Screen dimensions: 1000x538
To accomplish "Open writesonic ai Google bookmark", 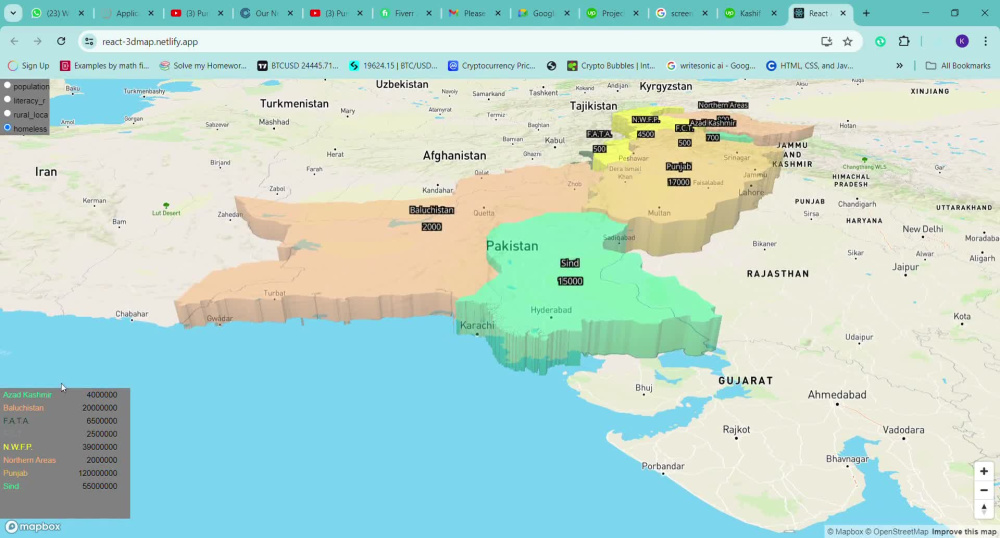I will pos(711,66).
